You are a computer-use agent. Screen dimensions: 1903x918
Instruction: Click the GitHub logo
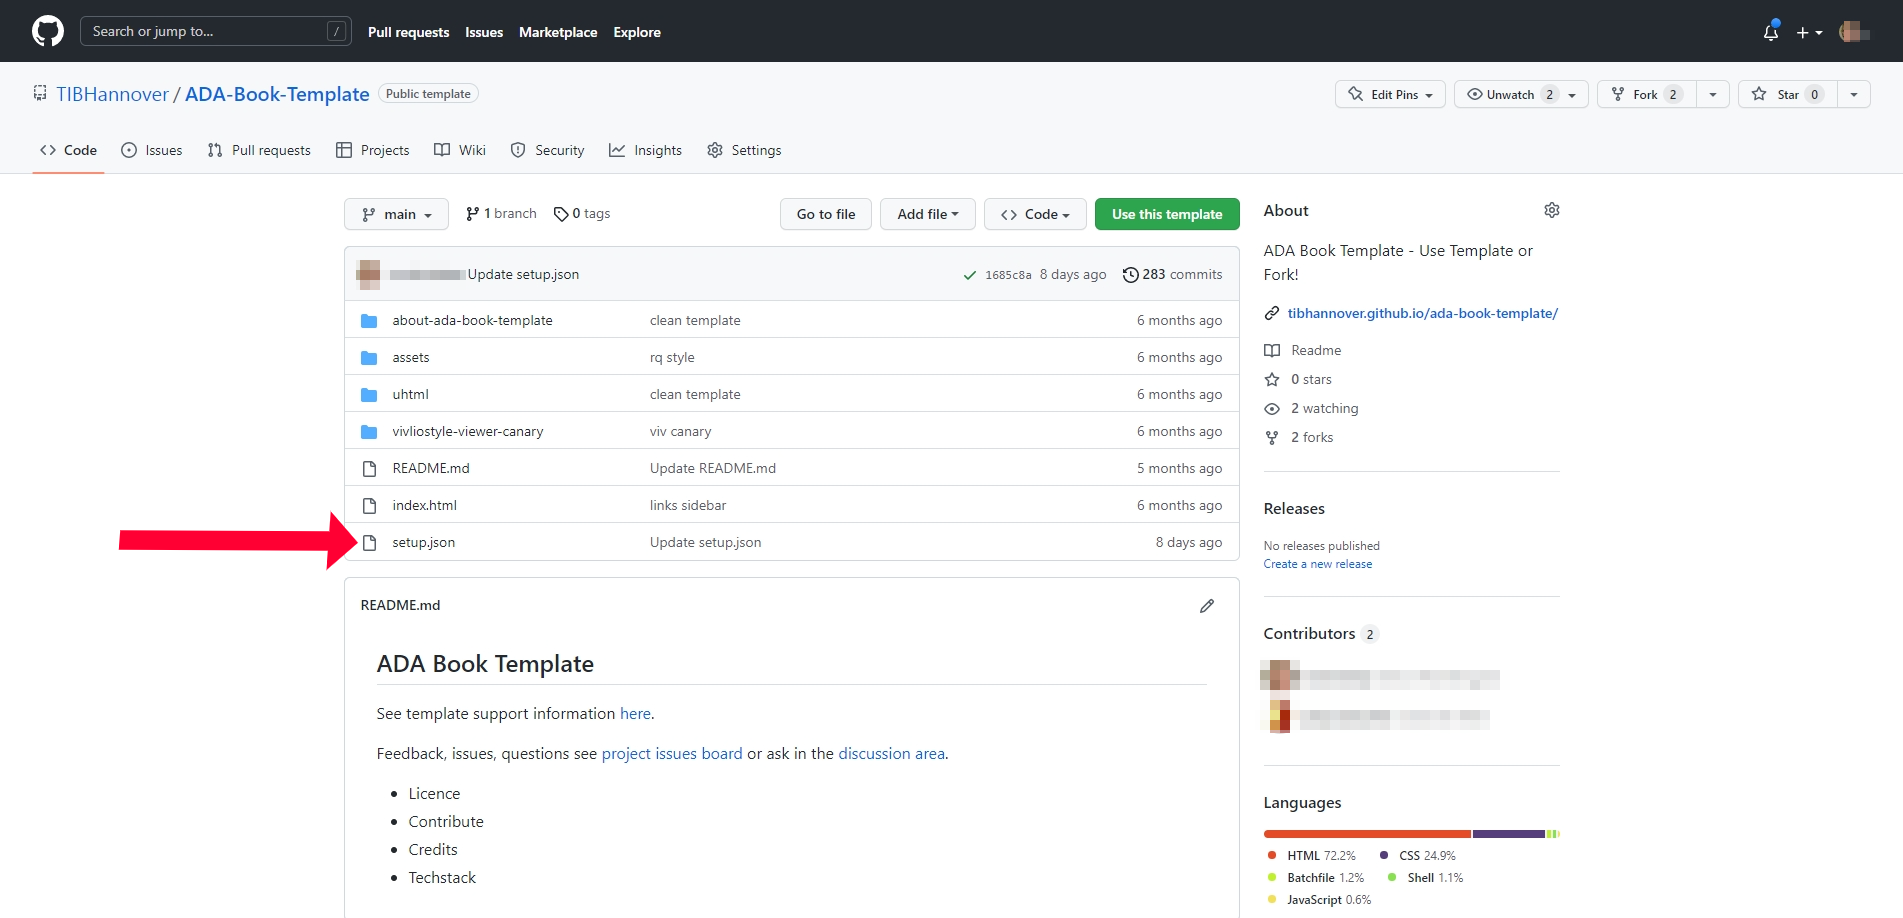(x=47, y=30)
